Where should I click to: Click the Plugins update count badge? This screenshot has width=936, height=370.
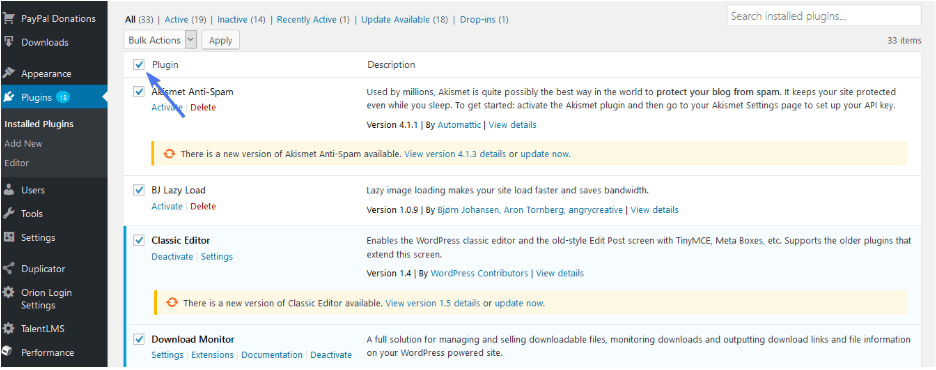point(63,97)
